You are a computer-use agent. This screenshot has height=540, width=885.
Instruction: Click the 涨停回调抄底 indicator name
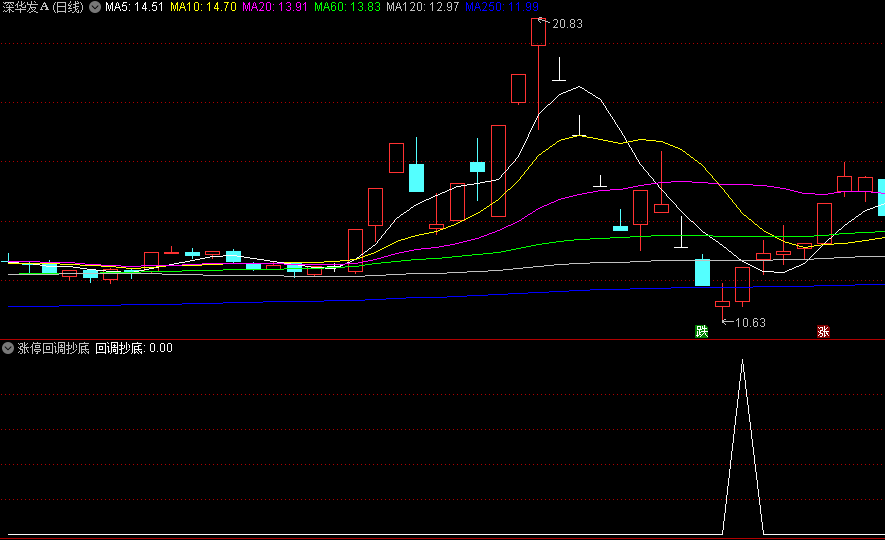(54, 348)
